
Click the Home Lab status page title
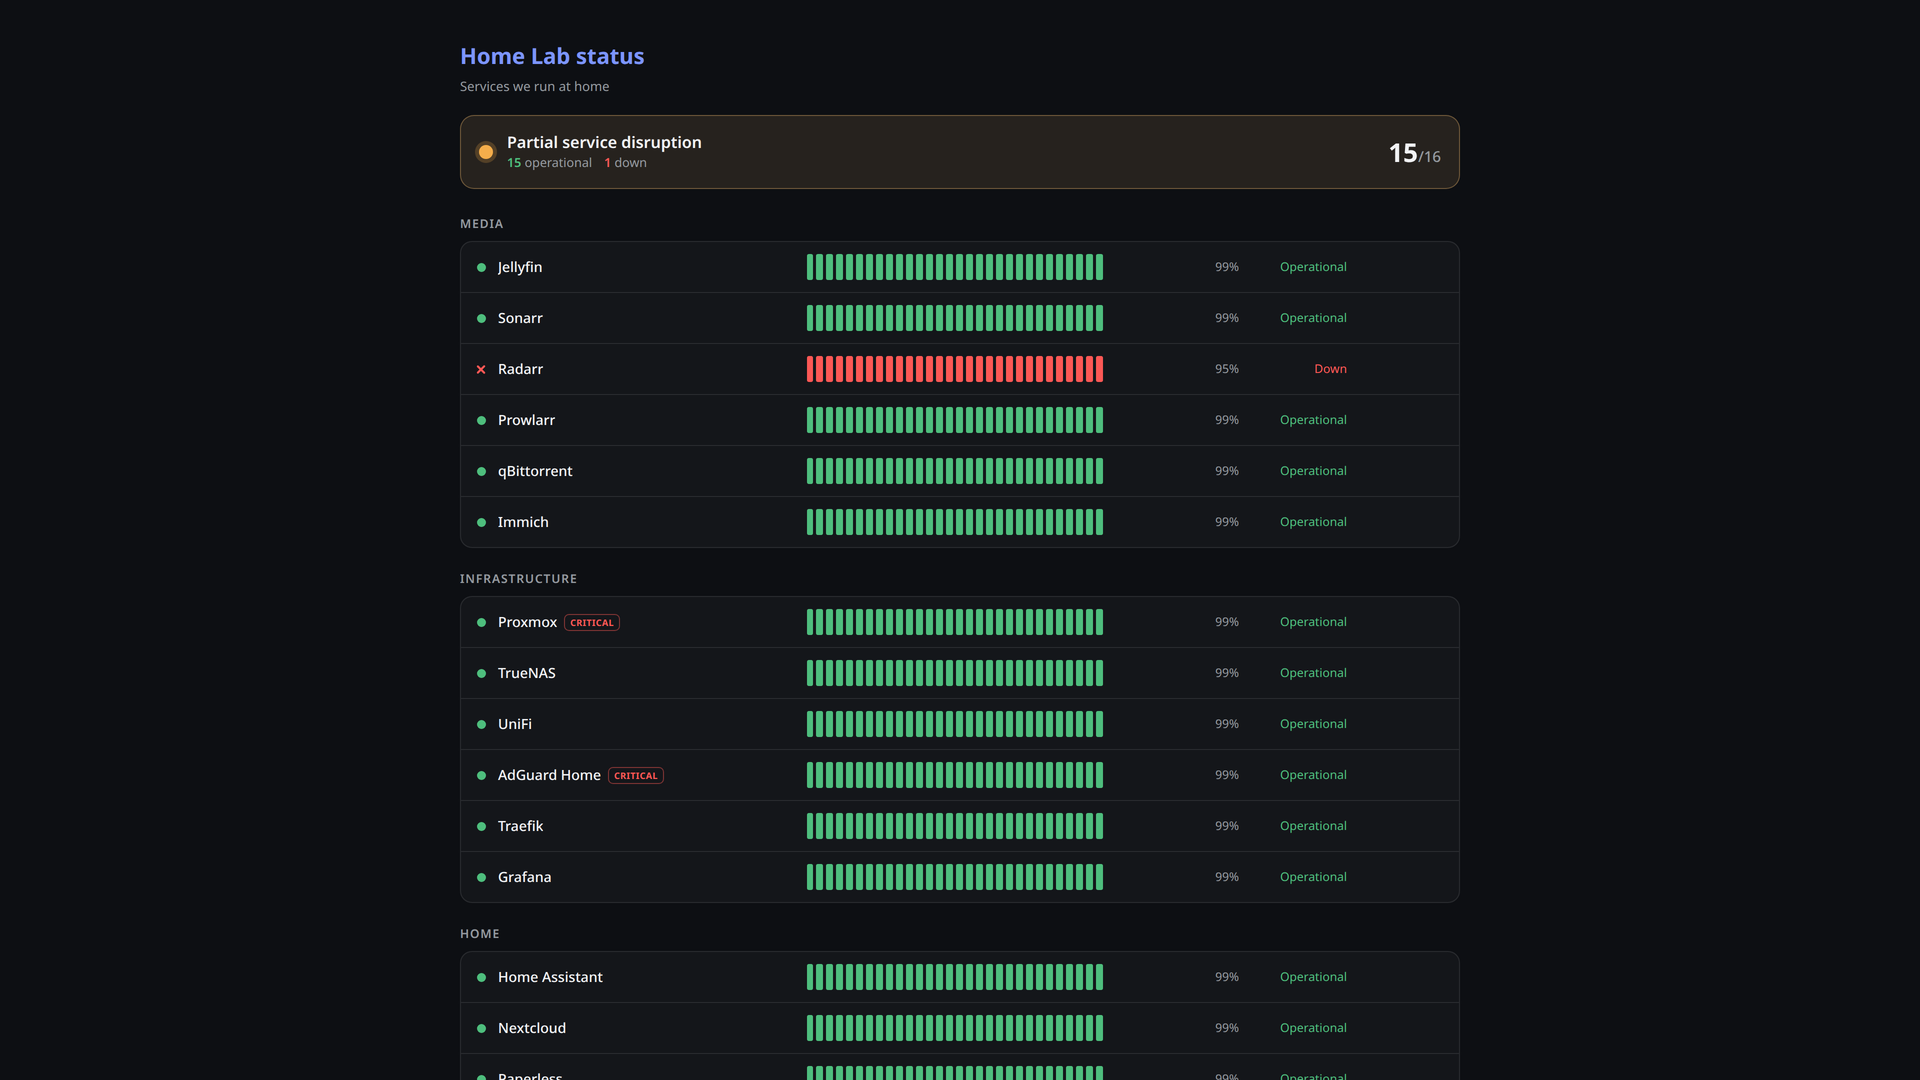(552, 56)
